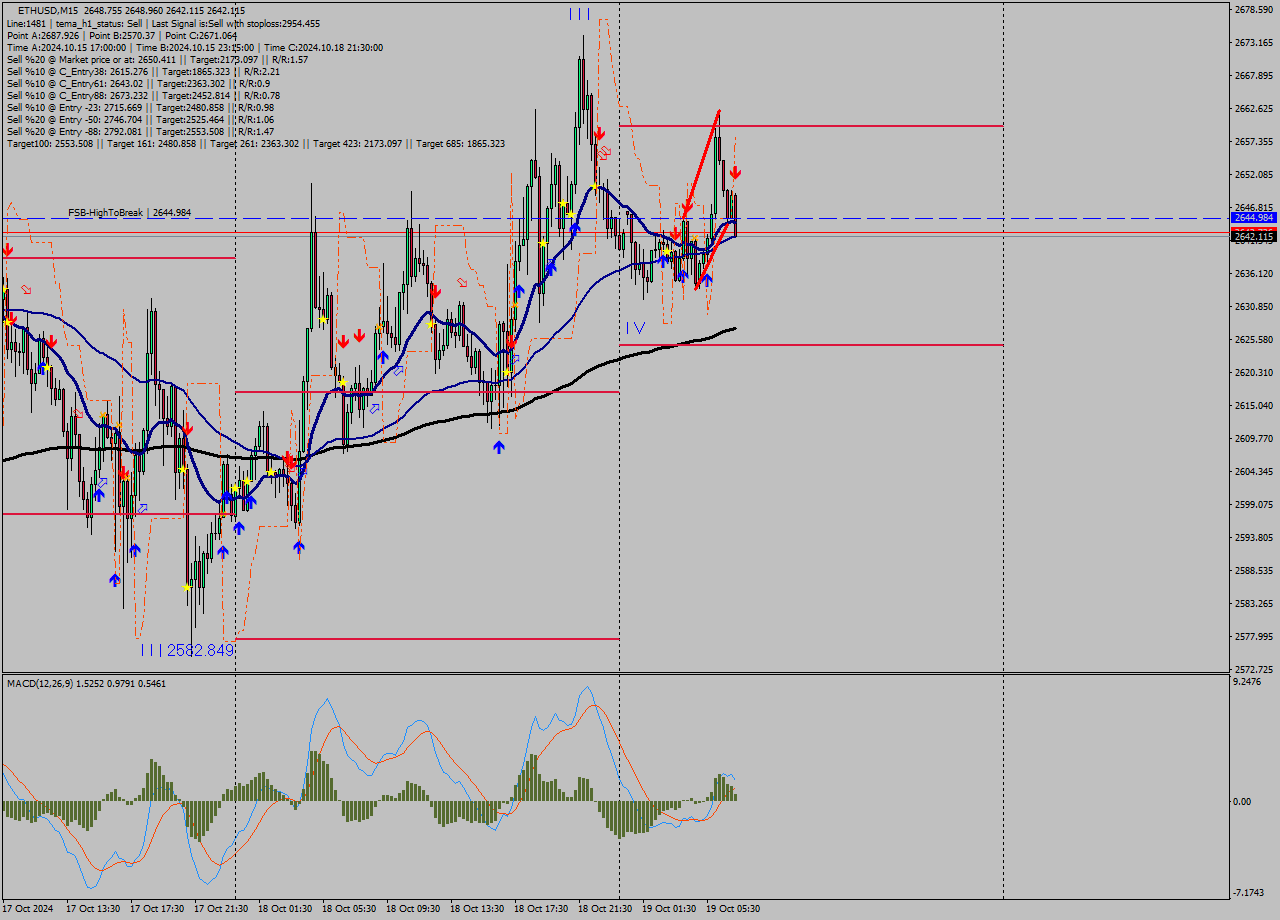Click price axis value 2583.265
Image resolution: width=1280 pixels, height=920 pixels.
point(1253,604)
